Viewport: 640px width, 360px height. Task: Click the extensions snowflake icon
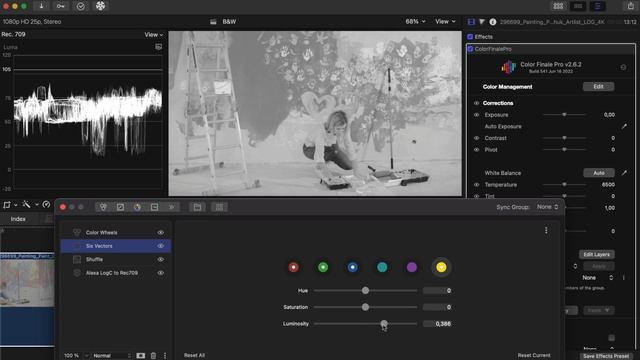[100, 6]
